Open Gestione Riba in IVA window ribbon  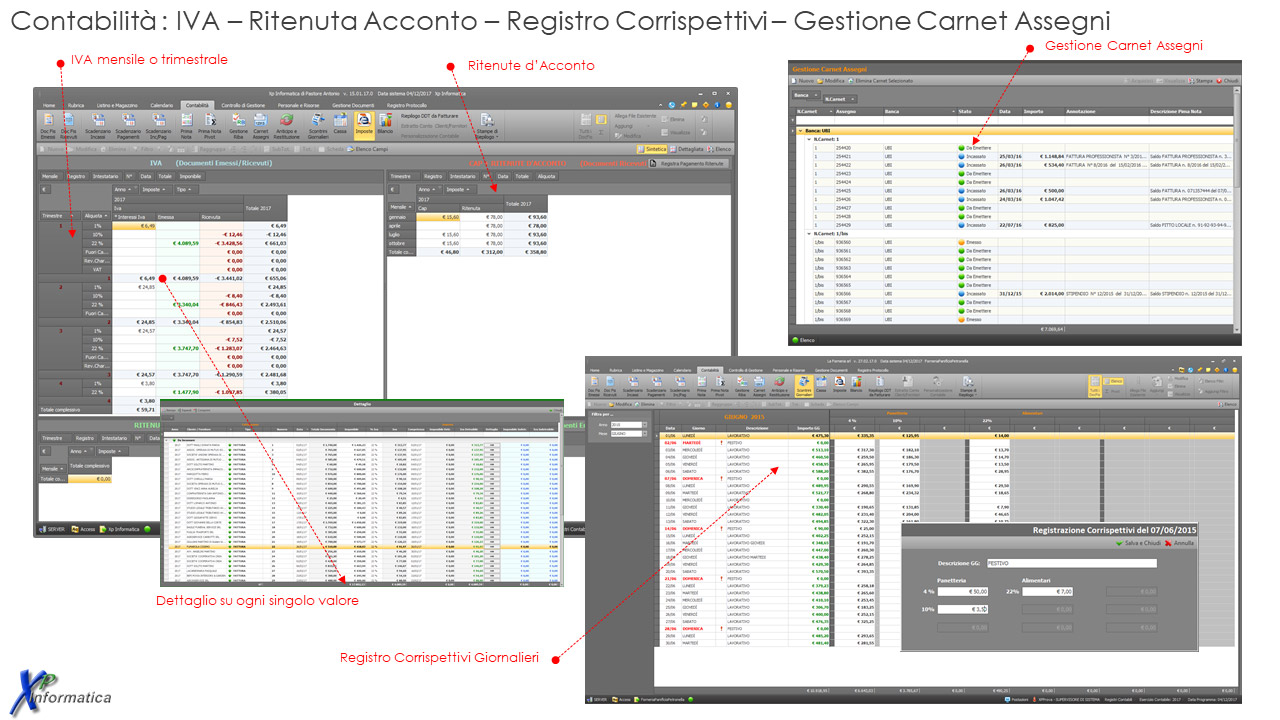[x=238, y=126]
